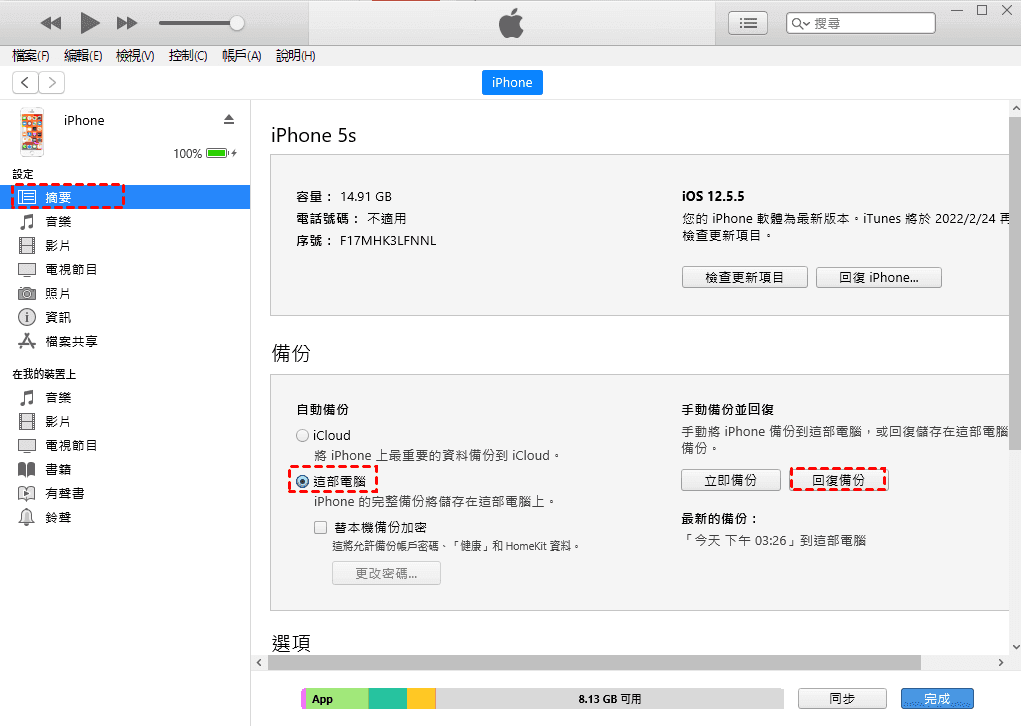Screen dimensions: 1021x726
Task: Enable the 替本機備份加密 encrypt backup checkbox
Action: click(x=321, y=527)
